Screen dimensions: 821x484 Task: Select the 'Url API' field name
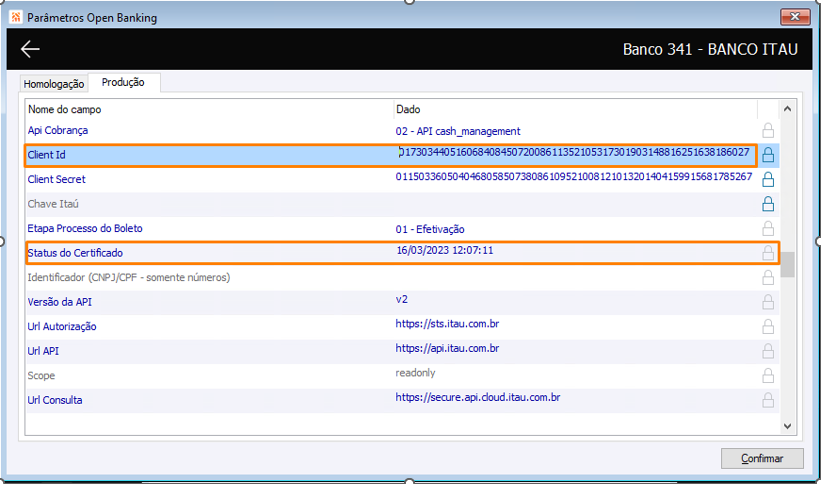tap(43, 351)
